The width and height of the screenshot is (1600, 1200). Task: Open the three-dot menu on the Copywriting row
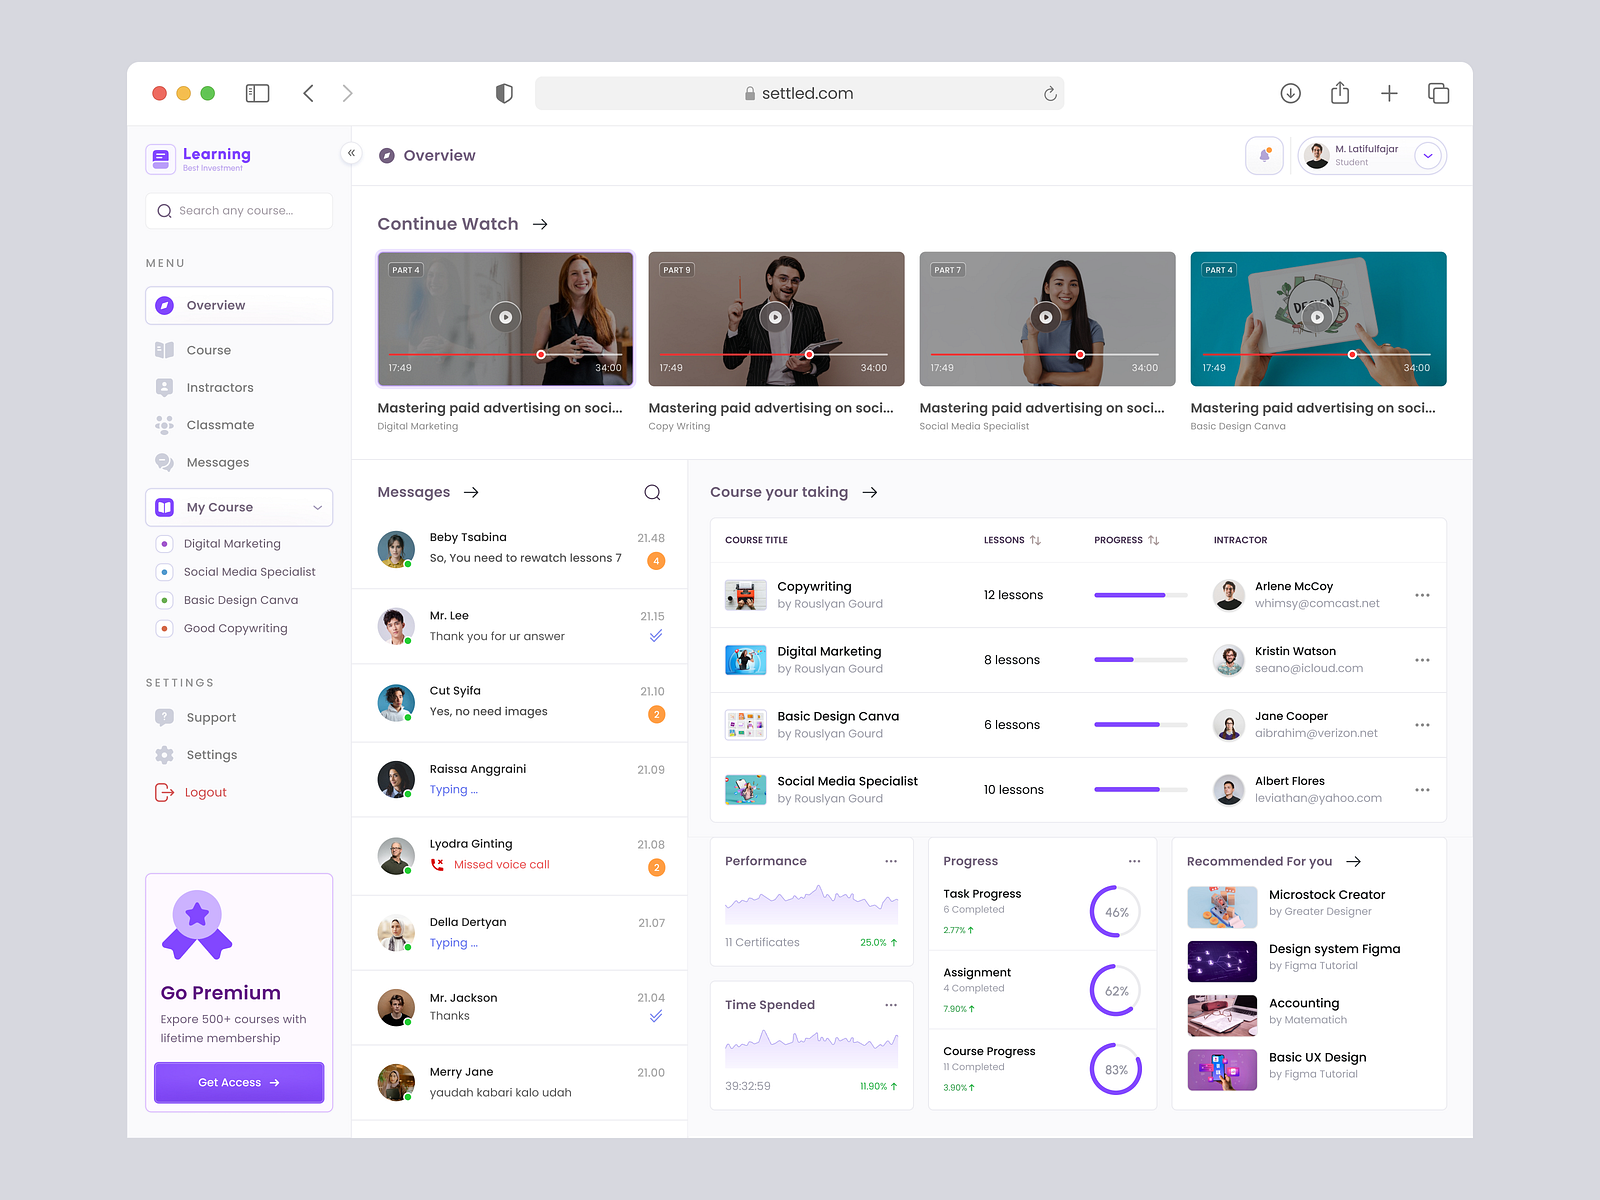[1422, 594]
